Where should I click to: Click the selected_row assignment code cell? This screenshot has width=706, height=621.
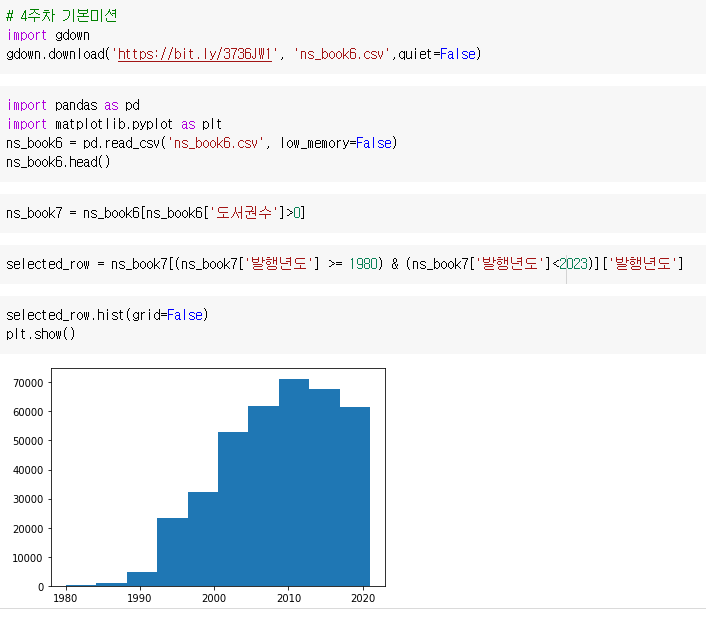tap(353, 264)
